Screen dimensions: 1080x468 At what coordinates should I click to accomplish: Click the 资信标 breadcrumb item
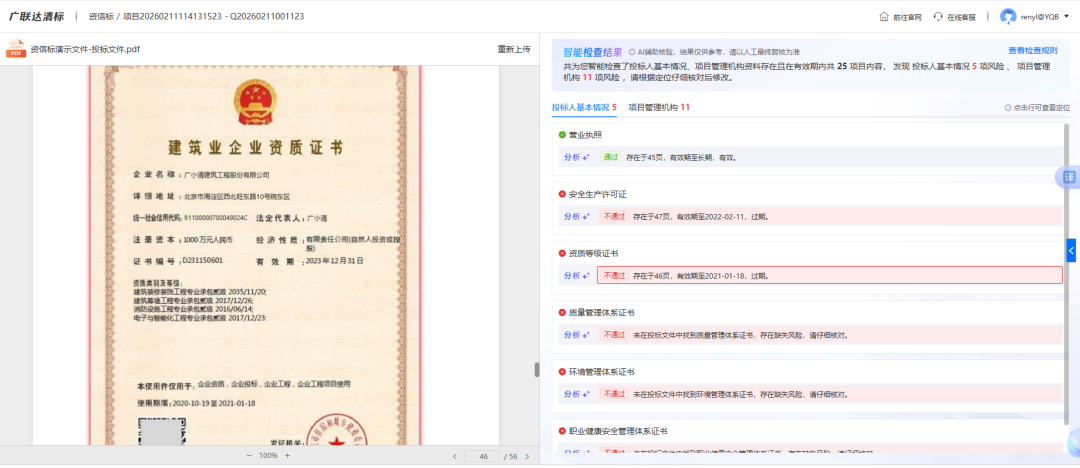tap(101, 17)
